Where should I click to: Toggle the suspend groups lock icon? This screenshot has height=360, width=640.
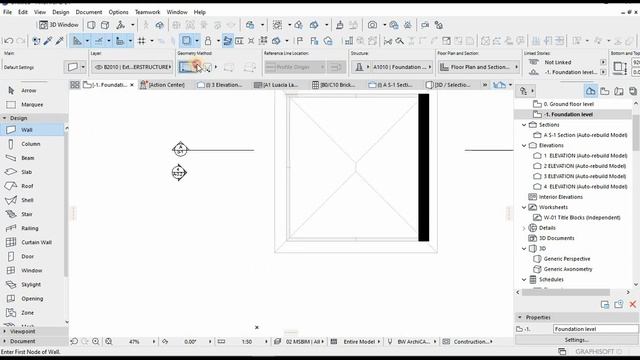click(208, 41)
